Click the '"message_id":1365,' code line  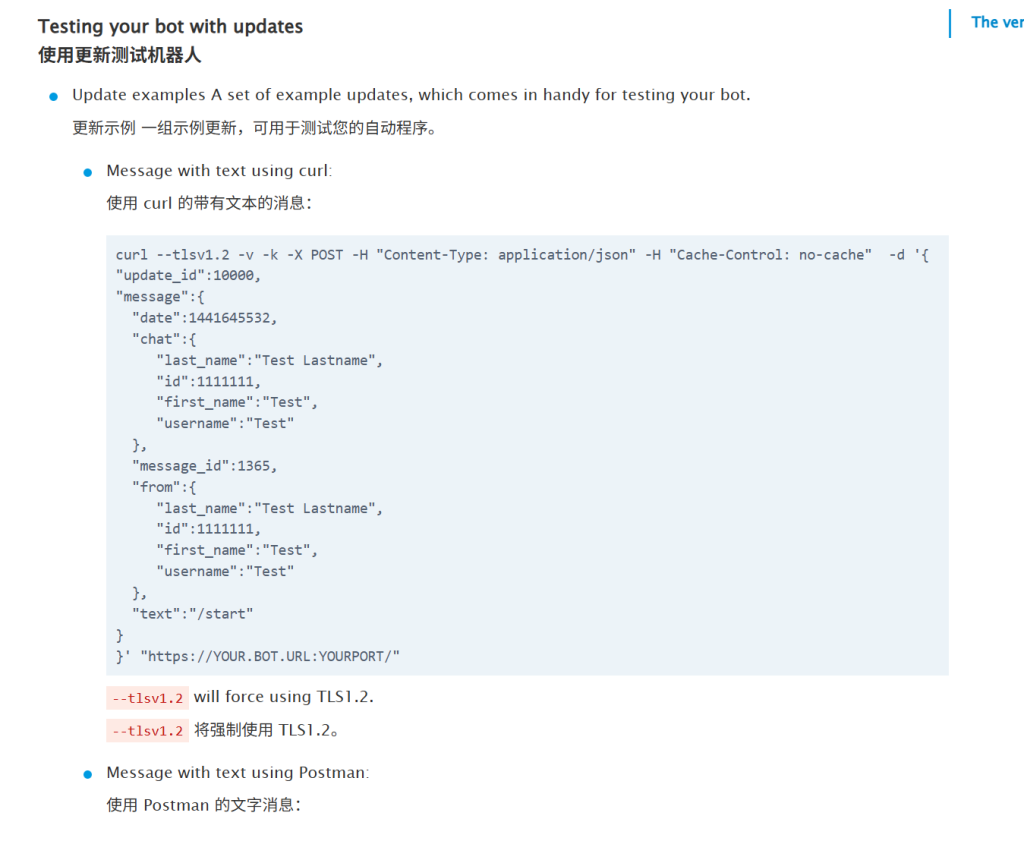(204, 466)
